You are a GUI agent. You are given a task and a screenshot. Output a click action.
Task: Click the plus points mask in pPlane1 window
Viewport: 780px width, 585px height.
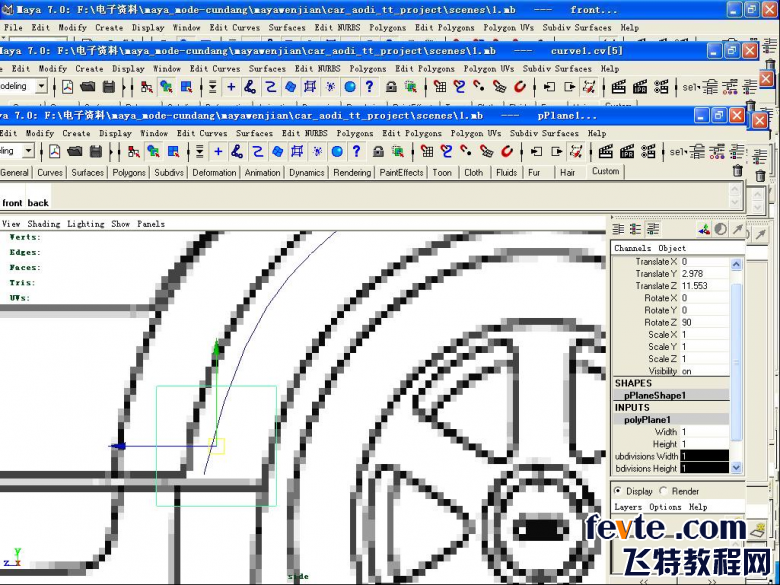pyautogui.click(x=218, y=151)
